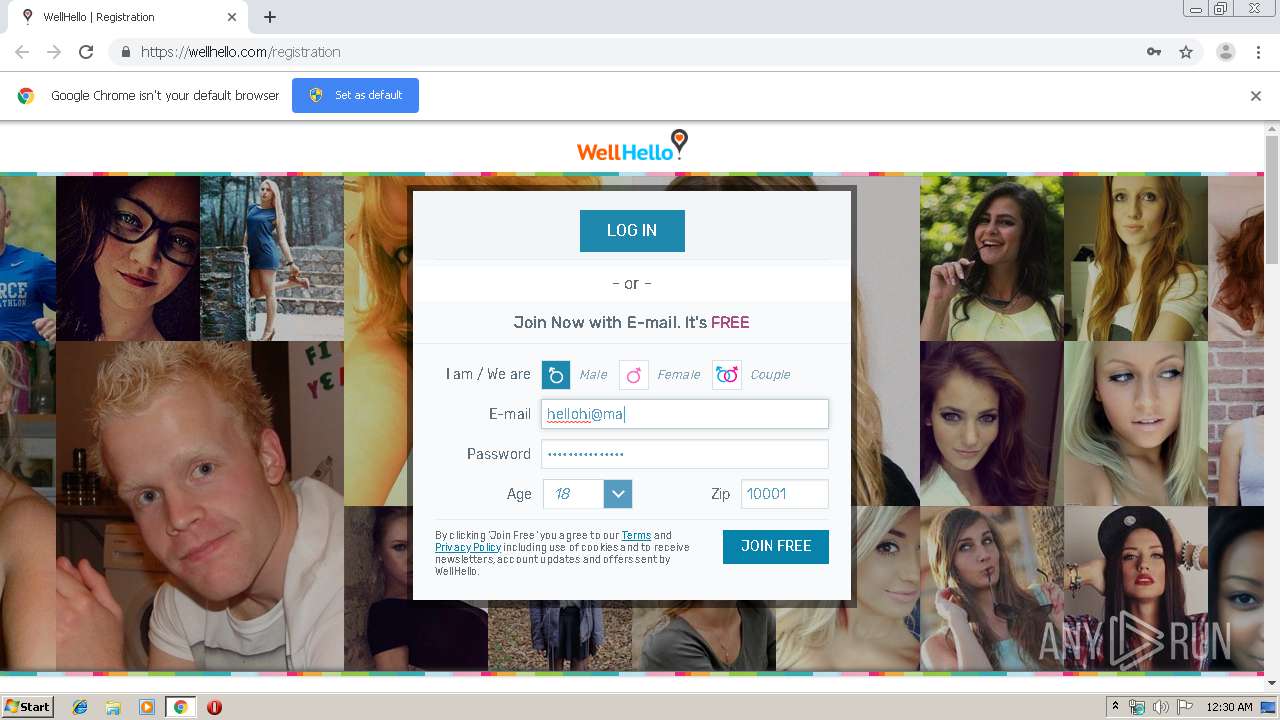Launch Internet Explorer from taskbar
Image resolution: width=1280 pixels, height=720 pixels.
[80, 707]
